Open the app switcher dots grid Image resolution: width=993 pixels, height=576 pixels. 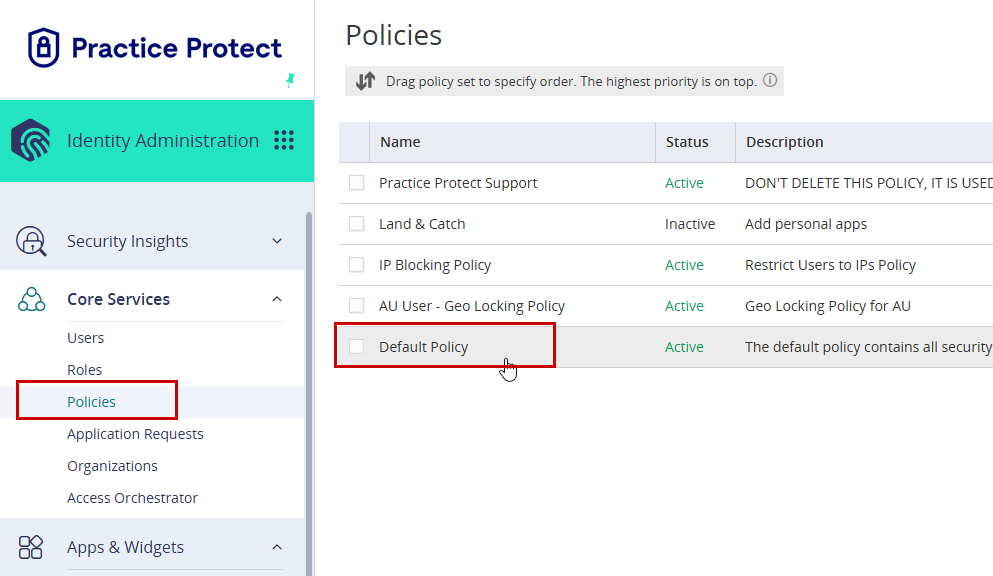coord(284,140)
